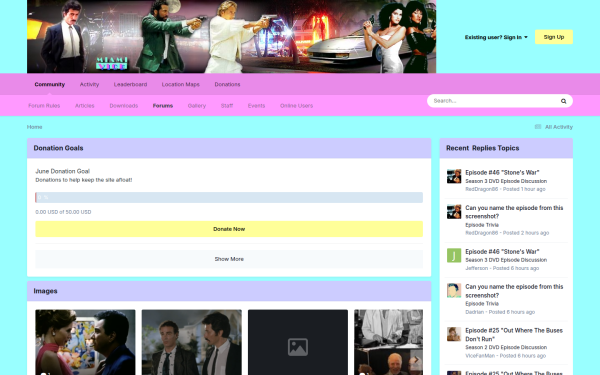The width and height of the screenshot is (600, 375).
Task: Open Dadrian username link
Action: point(474,312)
